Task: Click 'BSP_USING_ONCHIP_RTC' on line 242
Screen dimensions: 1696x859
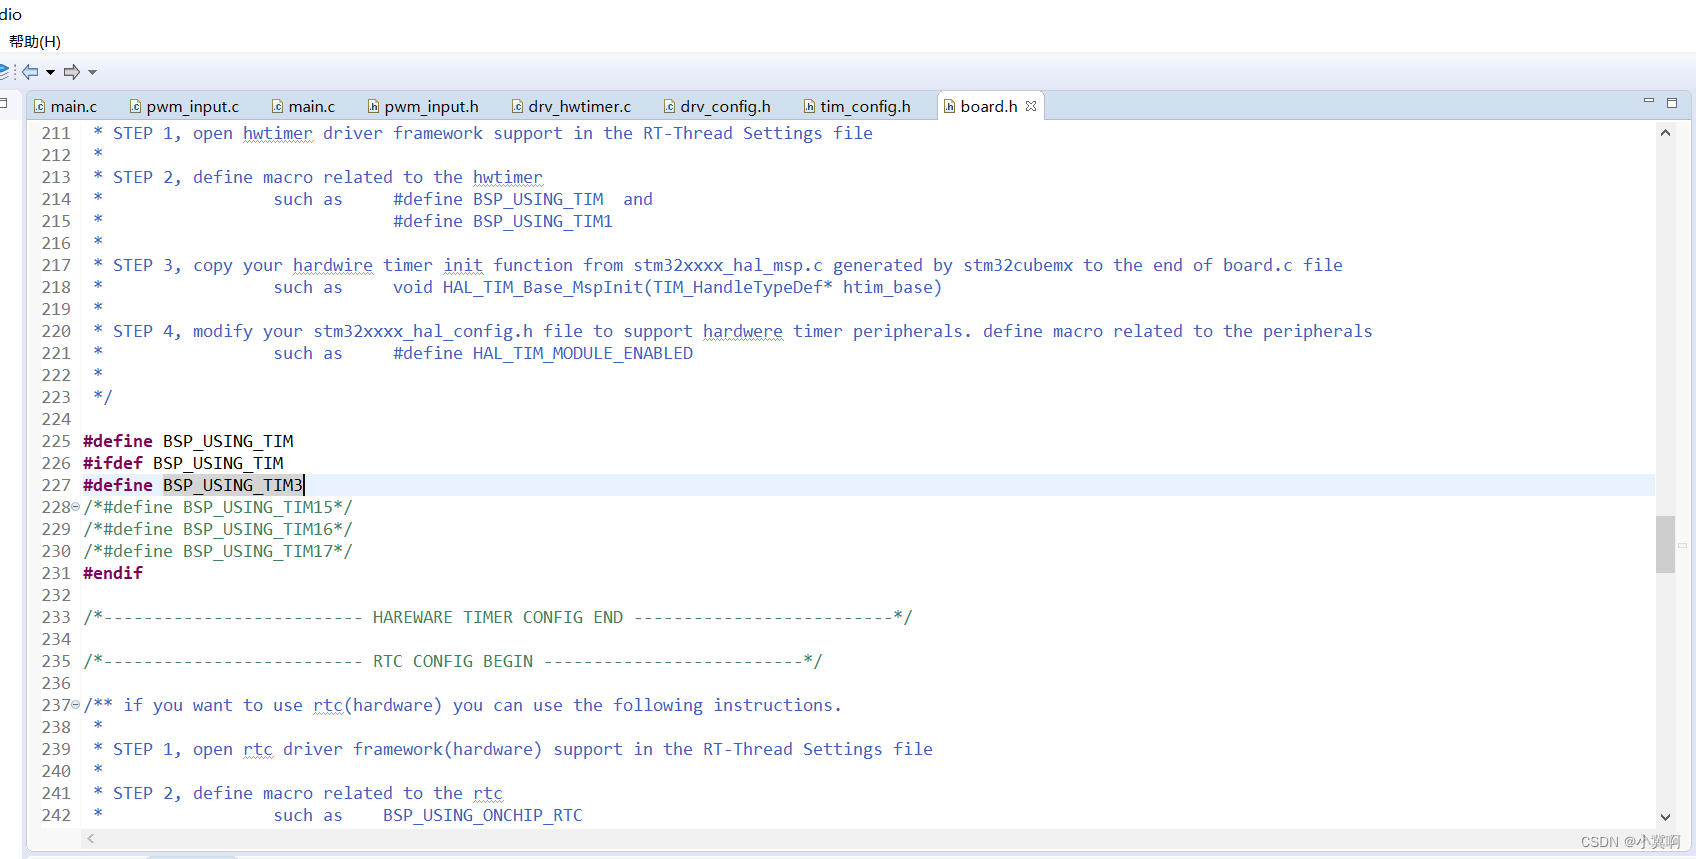Action: [483, 815]
